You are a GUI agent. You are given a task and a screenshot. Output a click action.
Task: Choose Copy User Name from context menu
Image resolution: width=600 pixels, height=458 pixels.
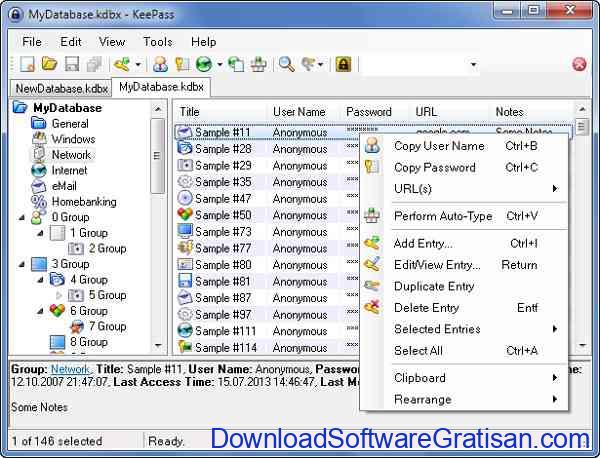coord(465,146)
